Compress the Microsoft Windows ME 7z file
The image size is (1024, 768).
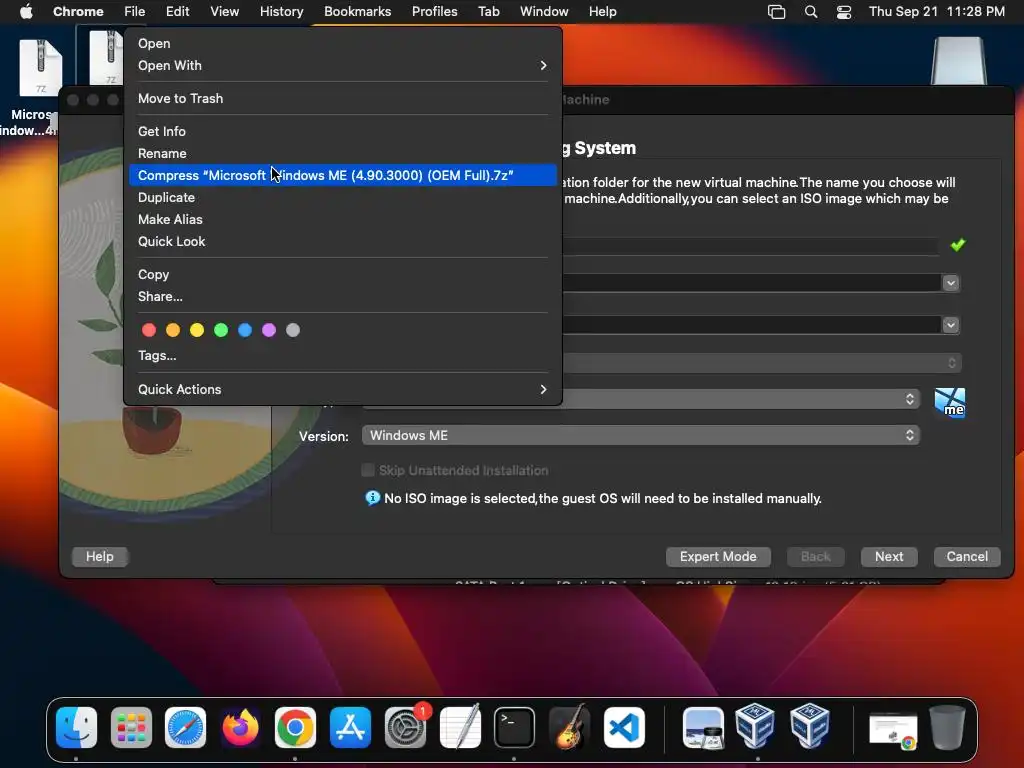pyautogui.click(x=343, y=175)
